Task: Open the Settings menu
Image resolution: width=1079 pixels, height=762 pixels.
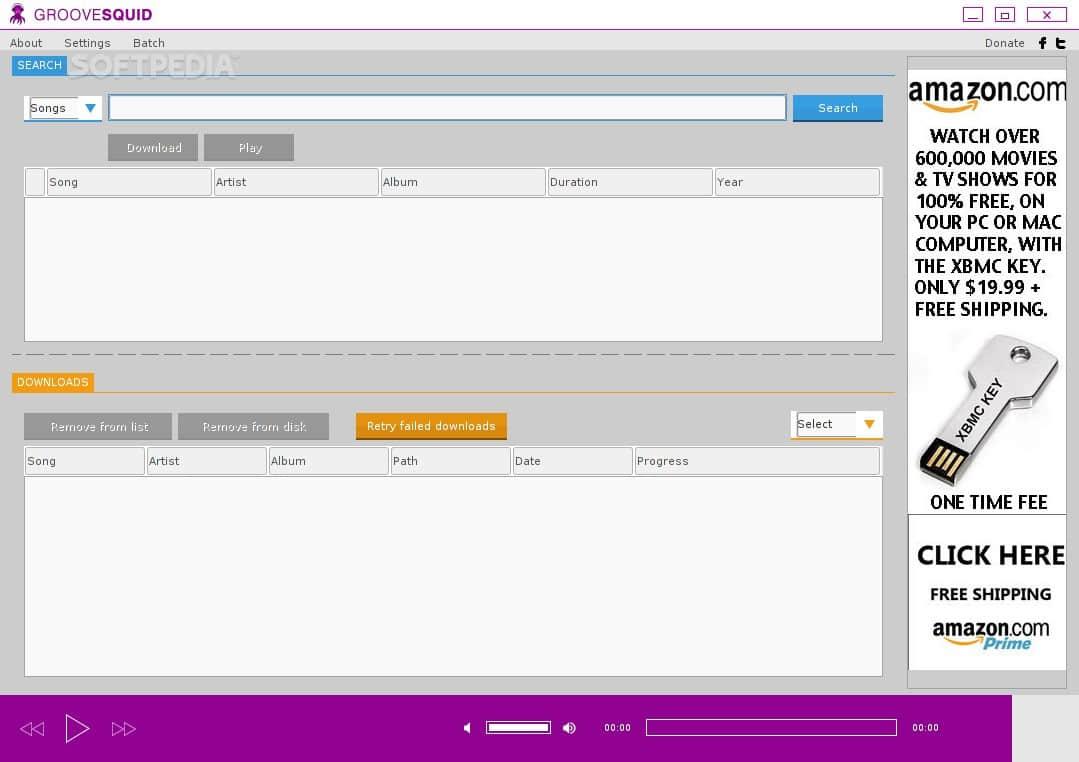Action: click(87, 43)
